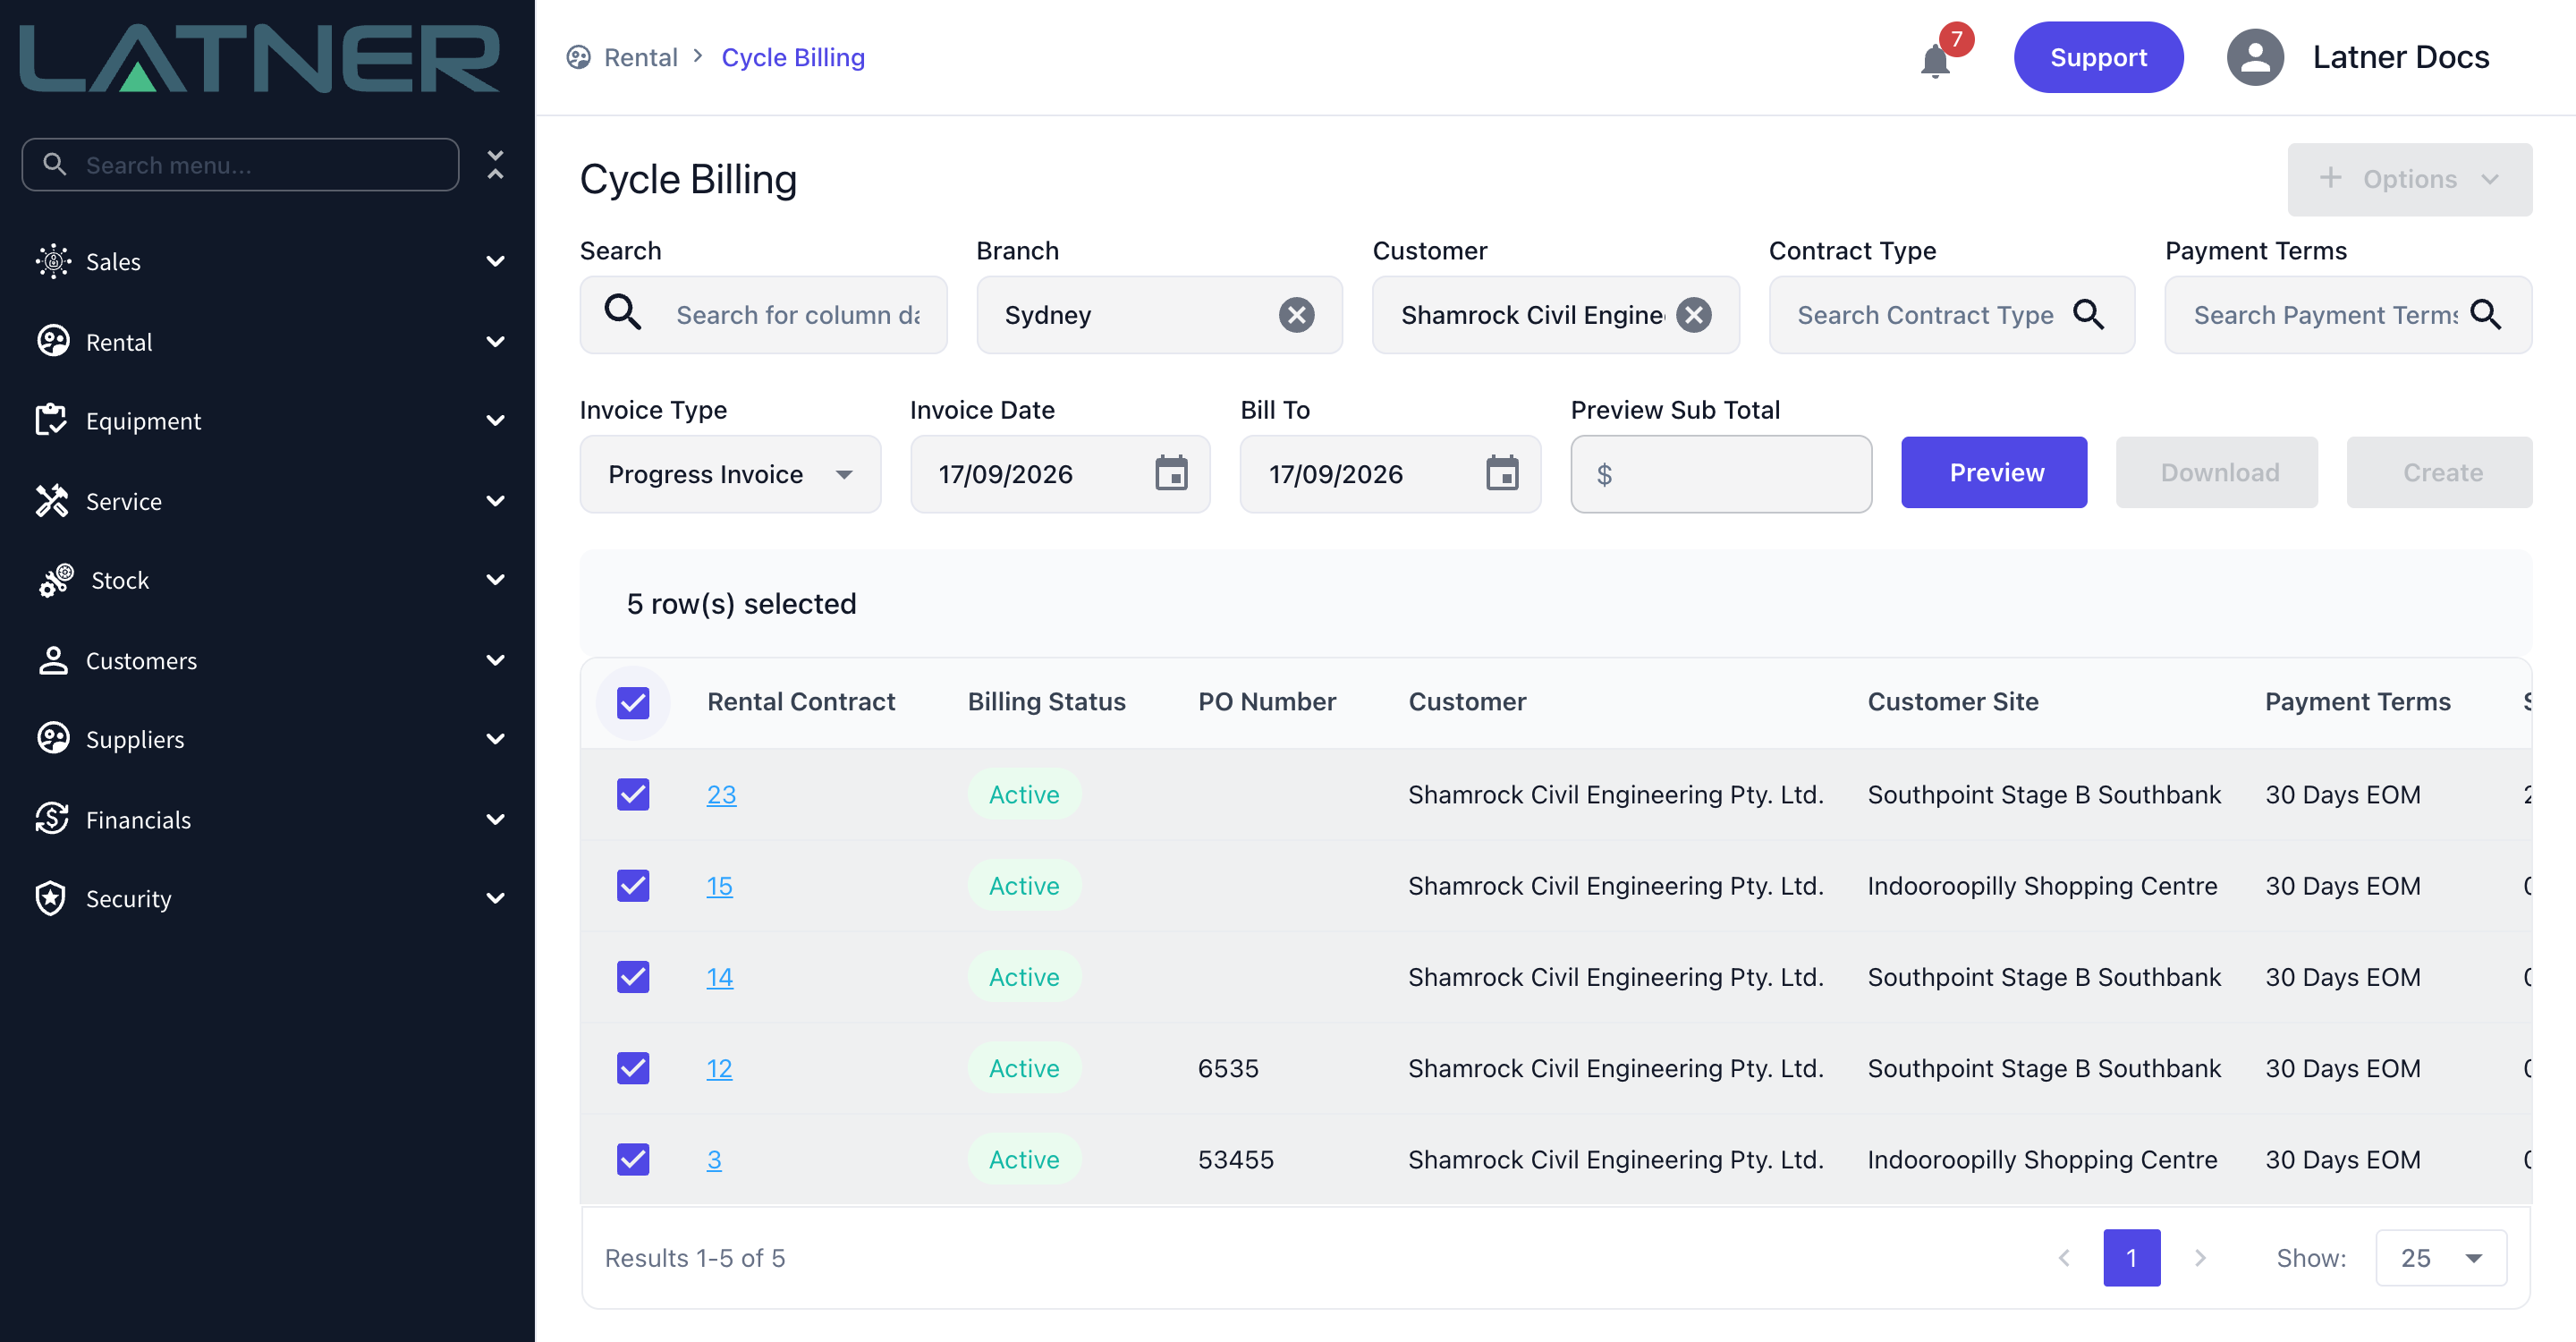Open the Invoice Type dropdown

(730, 473)
